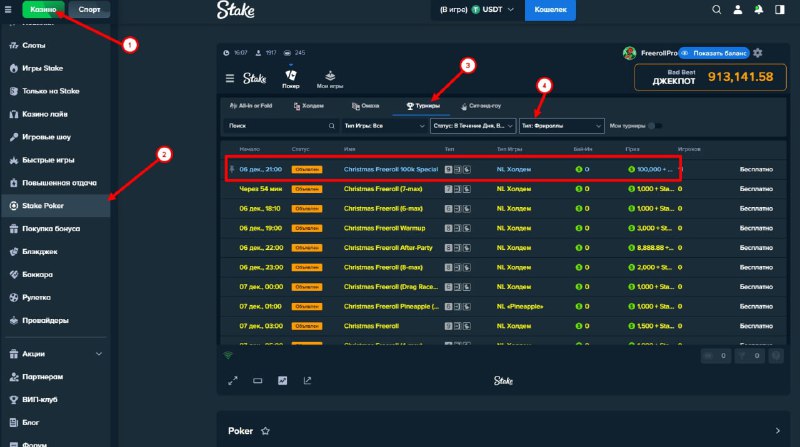This screenshot has height=447, width=800.
Task: Add Poker to favorites with the star
Action: (266, 431)
